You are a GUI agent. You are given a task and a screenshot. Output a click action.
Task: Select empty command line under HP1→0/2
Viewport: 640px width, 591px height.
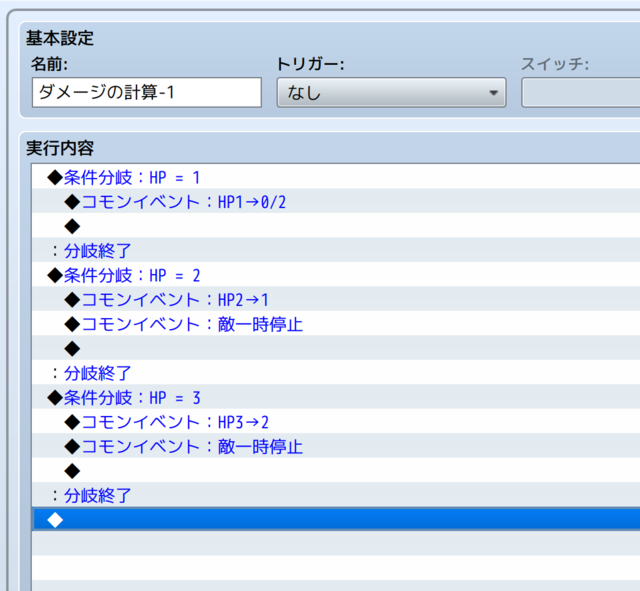(336, 225)
